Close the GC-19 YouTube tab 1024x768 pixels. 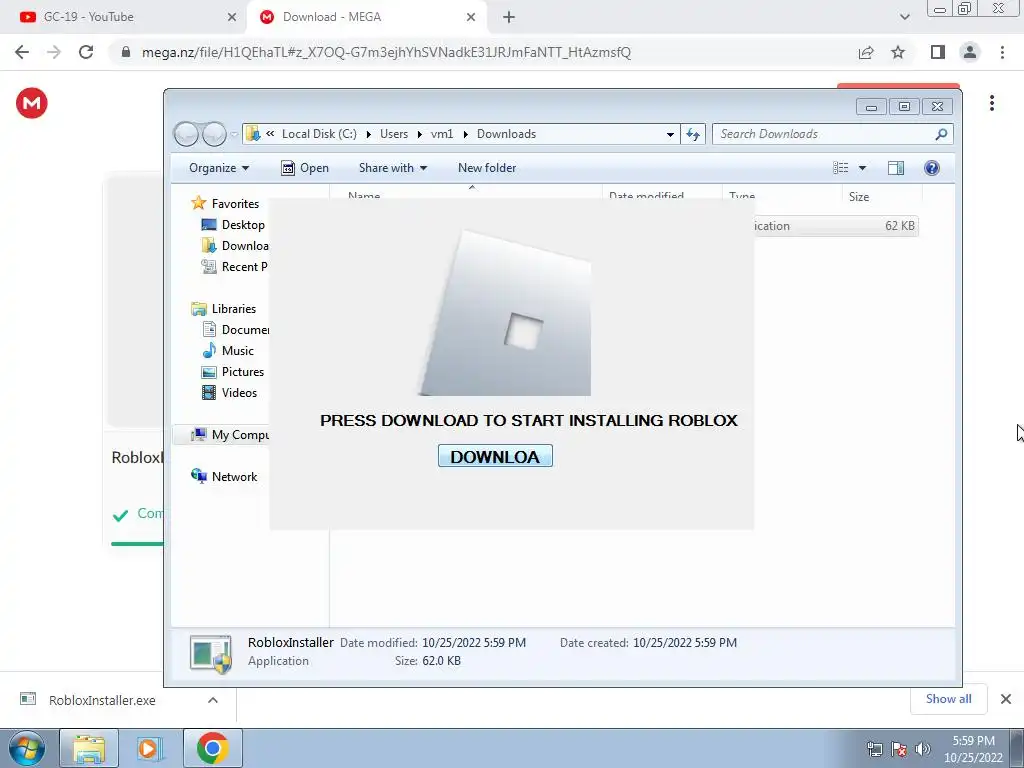click(232, 18)
